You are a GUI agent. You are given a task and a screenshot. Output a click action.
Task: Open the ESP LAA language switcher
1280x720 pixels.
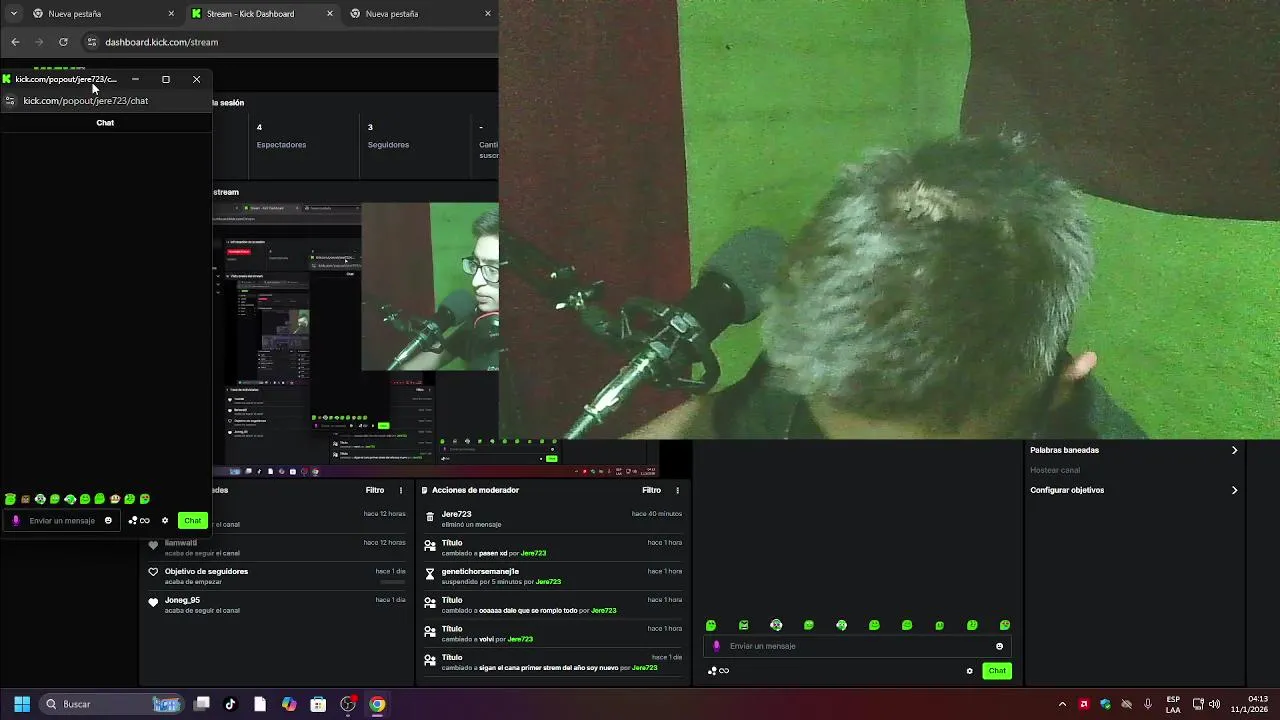click(x=1173, y=704)
